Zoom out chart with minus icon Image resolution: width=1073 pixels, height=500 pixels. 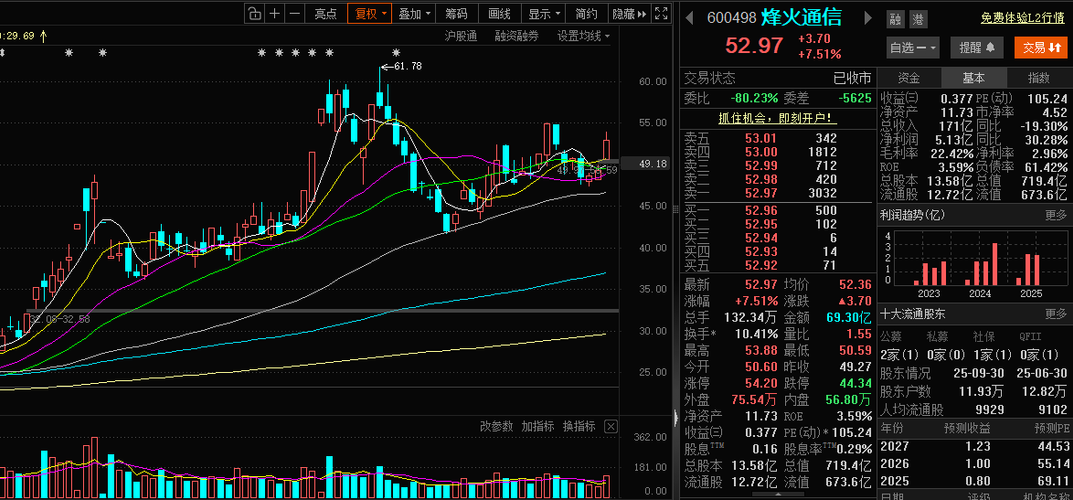295,13
